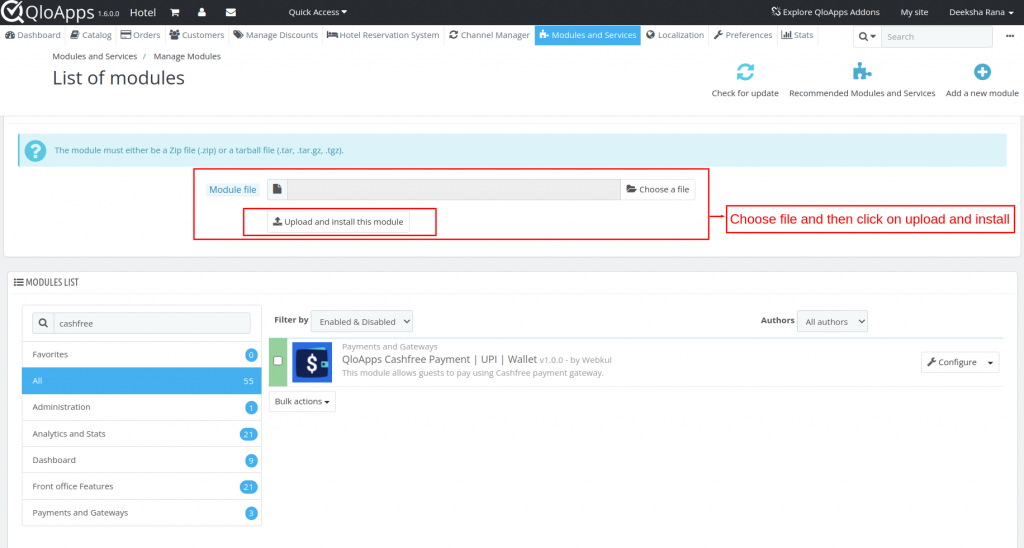Viewport: 1024px width, 548px height.
Task: Open Explore QloApps Addons link
Action: [825, 12]
